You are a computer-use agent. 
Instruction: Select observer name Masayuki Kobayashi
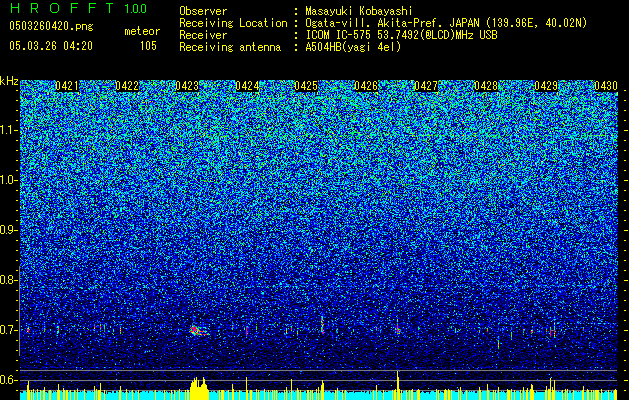pyautogui.click(x=359, y=12)
